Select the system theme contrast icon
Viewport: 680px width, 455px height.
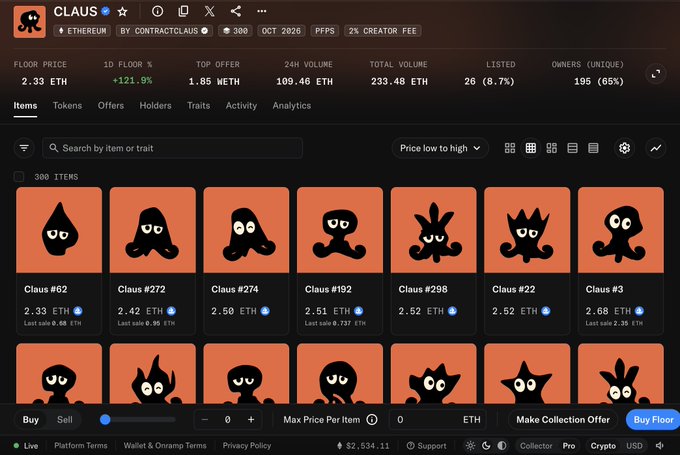pyautogui.click(x=502, y=445)
